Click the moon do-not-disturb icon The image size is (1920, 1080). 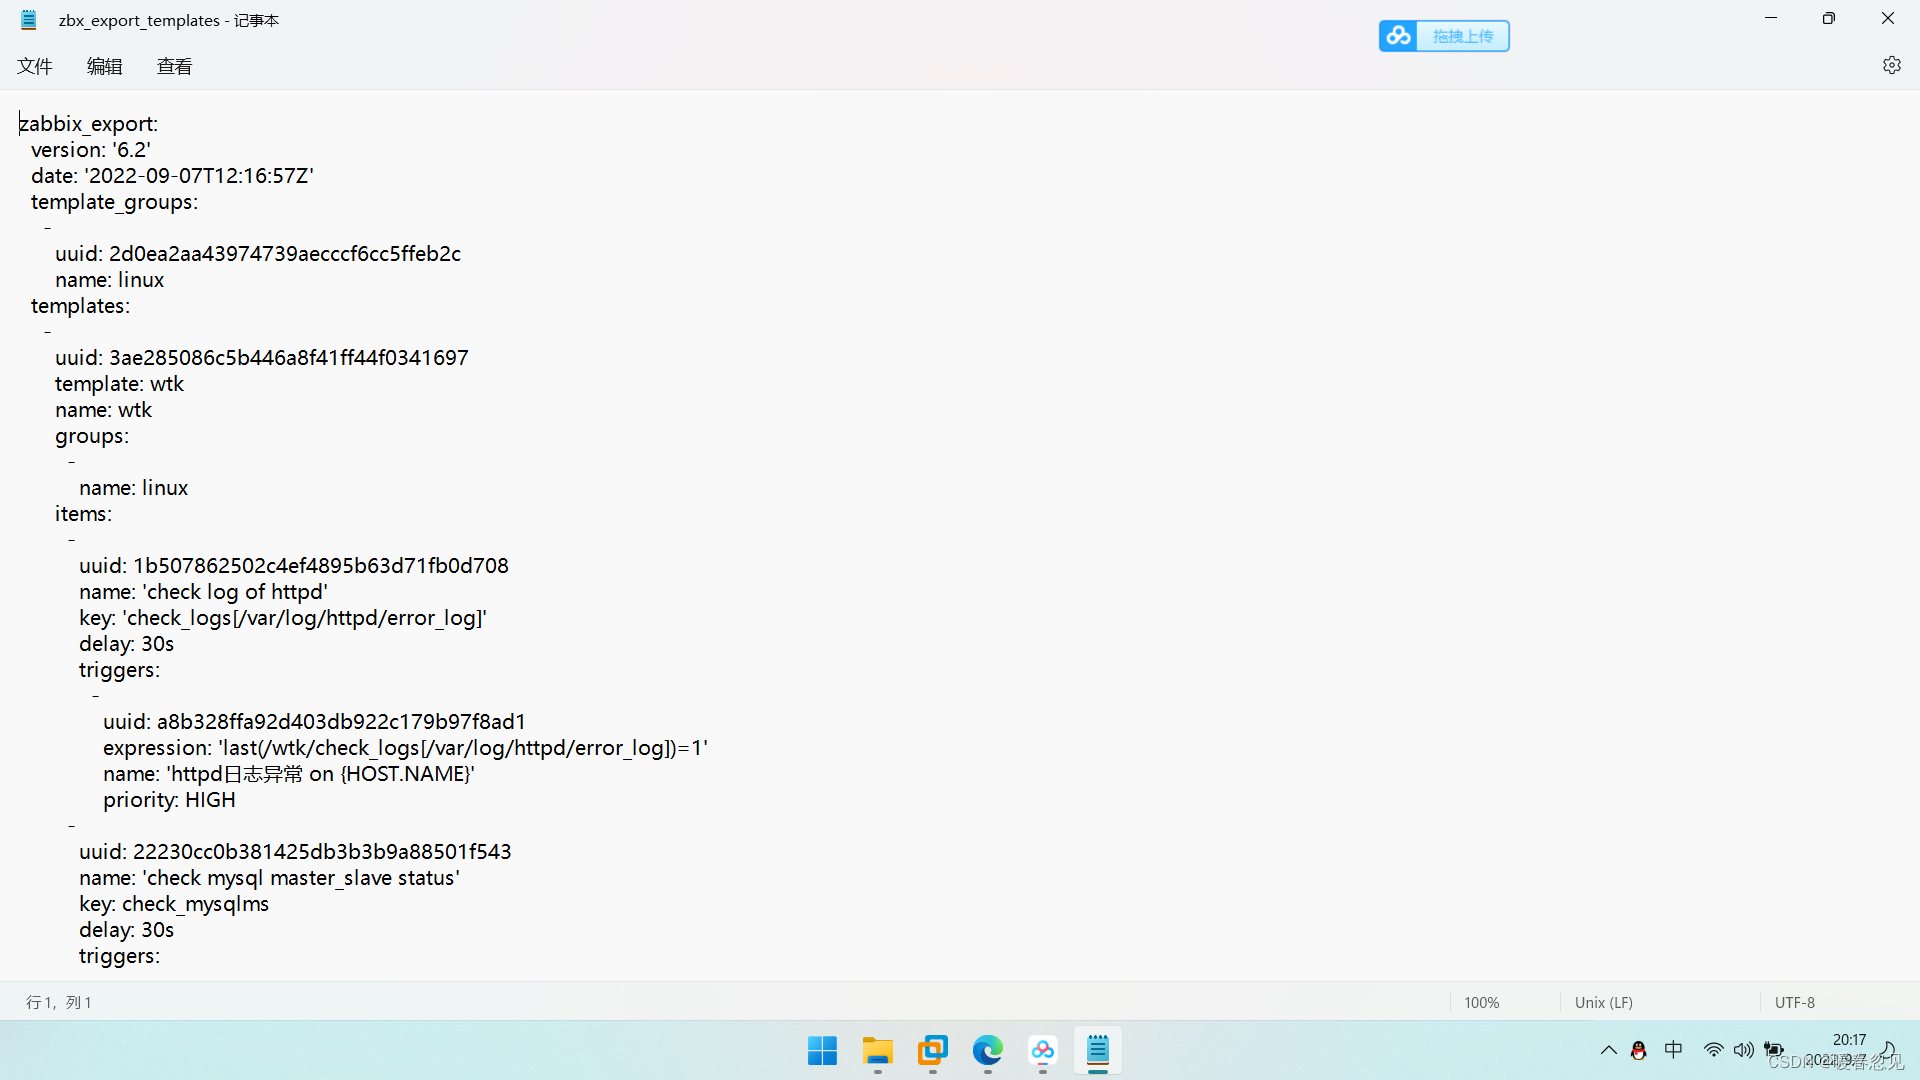pos(1888,1050)
